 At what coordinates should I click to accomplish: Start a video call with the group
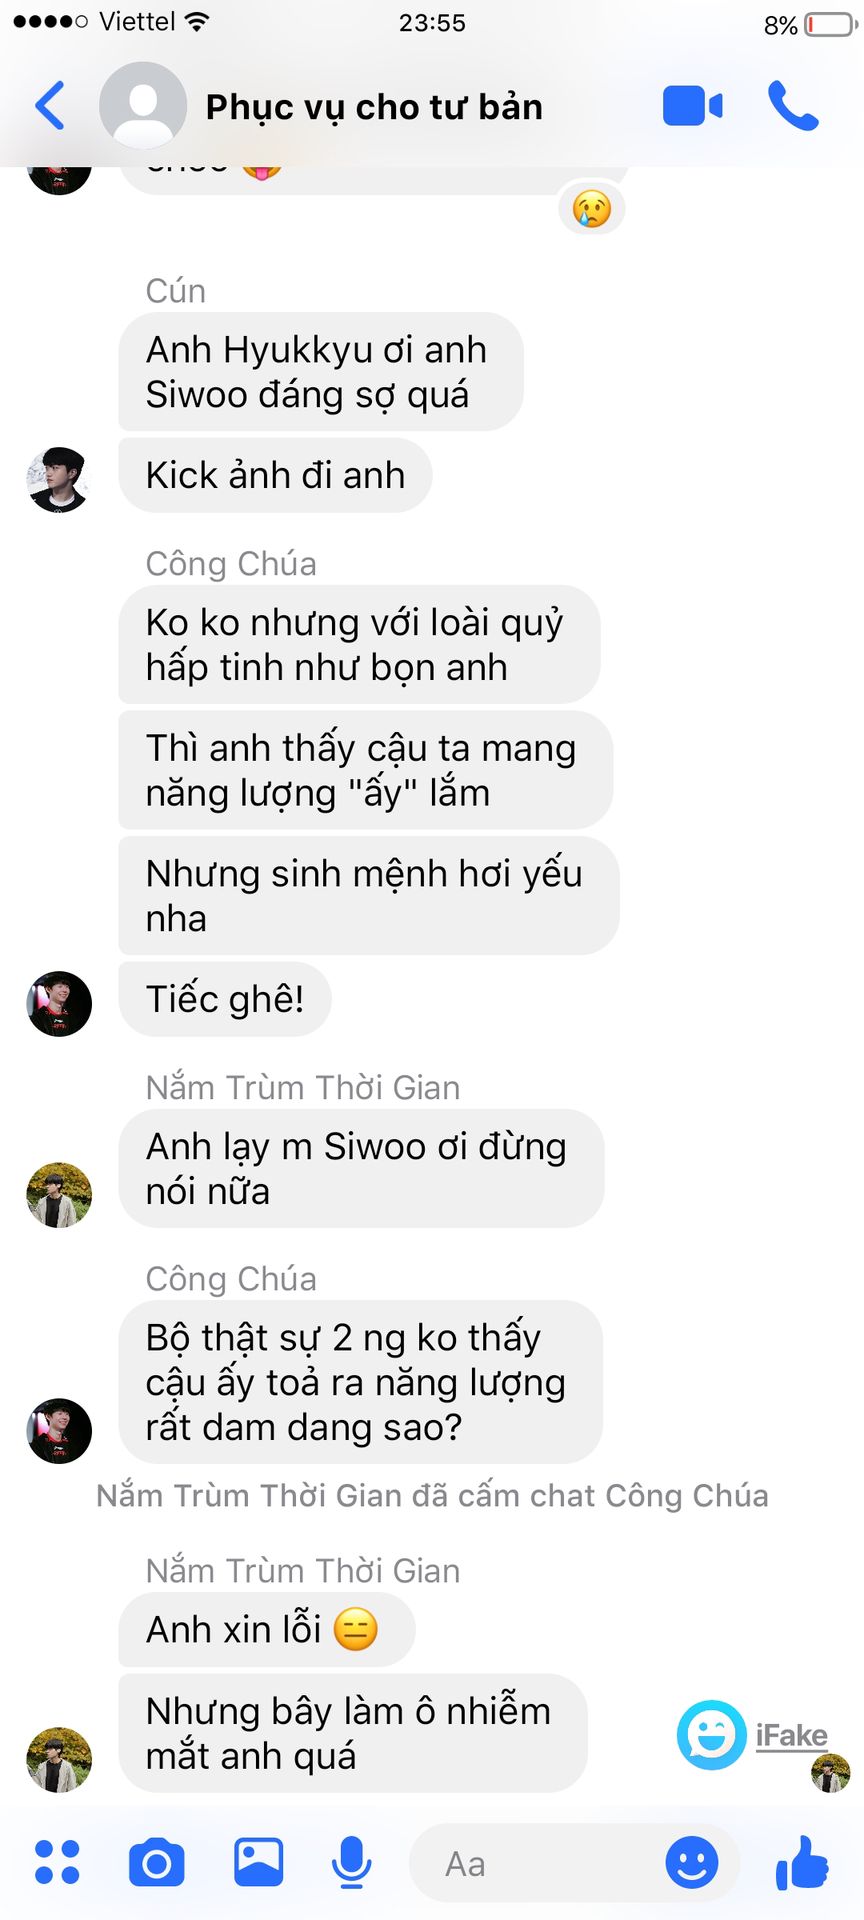pyautogui.click(x=693, y=106)
